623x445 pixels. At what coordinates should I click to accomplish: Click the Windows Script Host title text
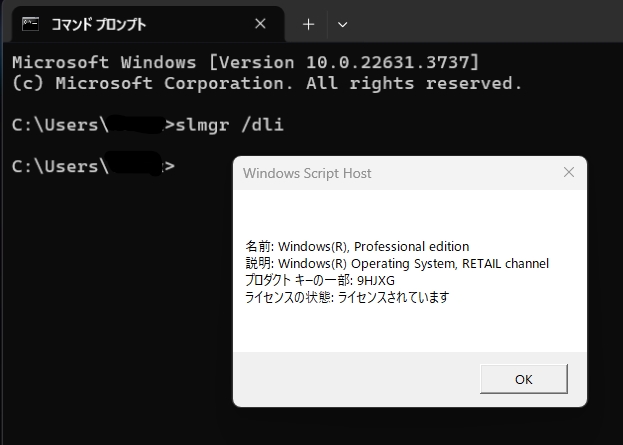pos(307,173)
